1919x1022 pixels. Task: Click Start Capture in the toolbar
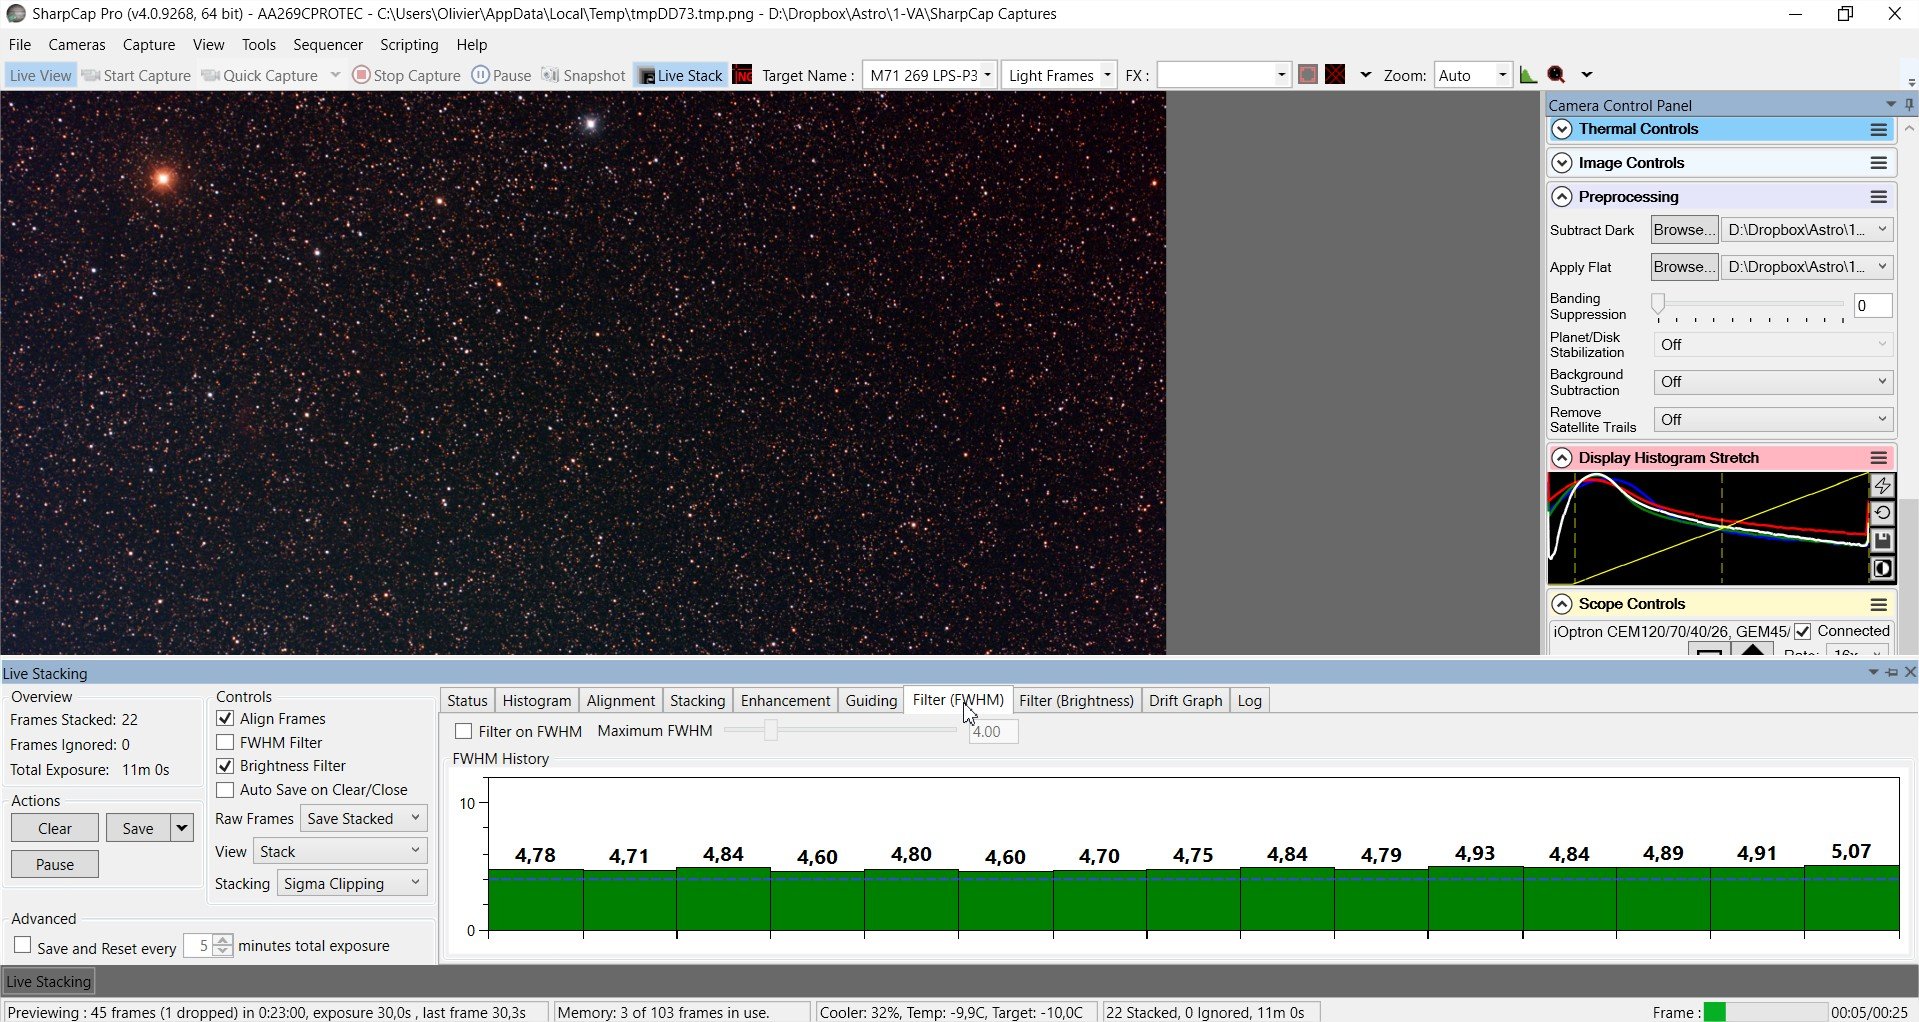coord(137,75)
